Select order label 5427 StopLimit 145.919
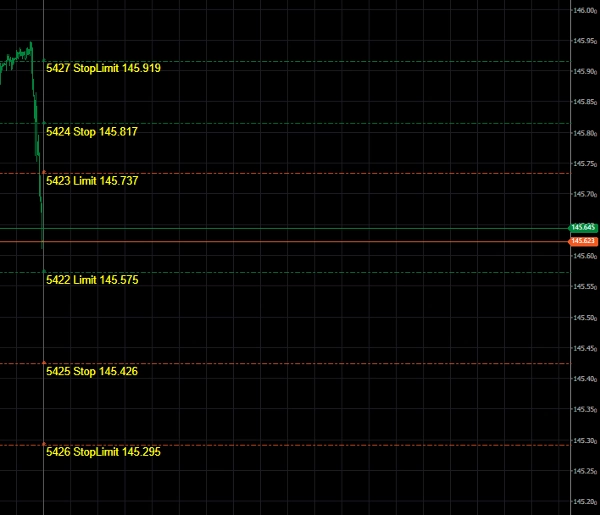Screen dimensions: 600x515 coord(103,68)
